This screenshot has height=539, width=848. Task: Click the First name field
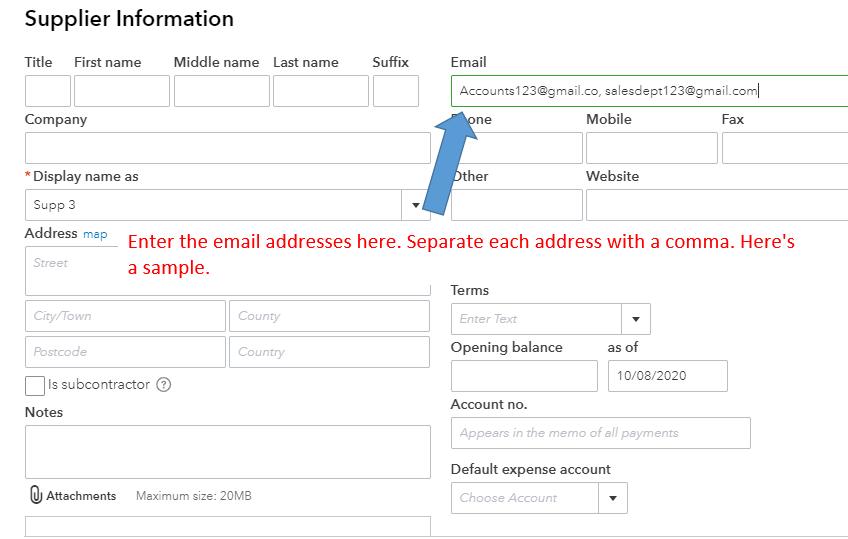click(121, 91)
